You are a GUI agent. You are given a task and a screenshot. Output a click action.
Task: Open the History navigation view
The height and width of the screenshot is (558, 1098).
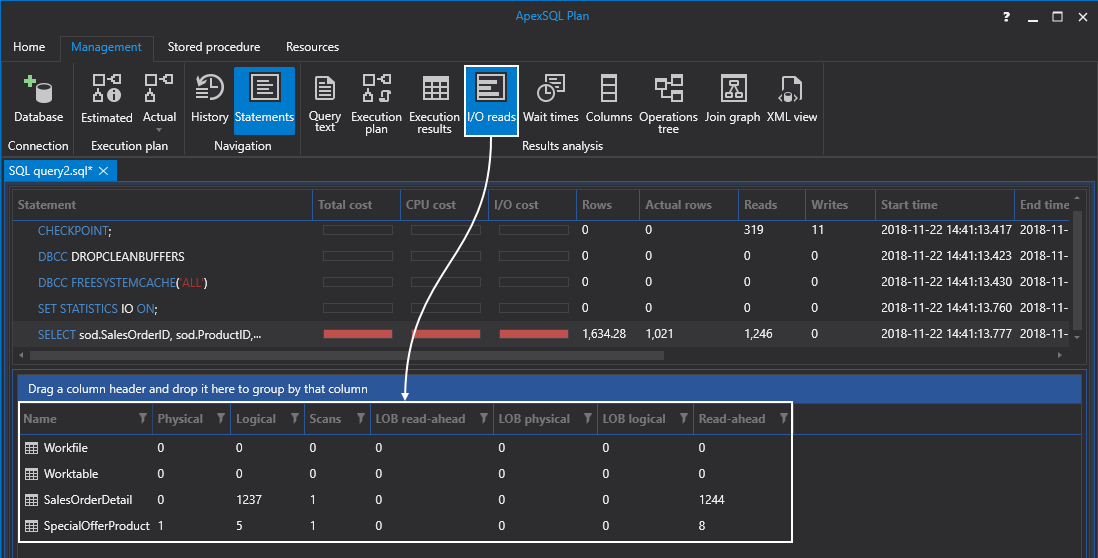(209, 100)
